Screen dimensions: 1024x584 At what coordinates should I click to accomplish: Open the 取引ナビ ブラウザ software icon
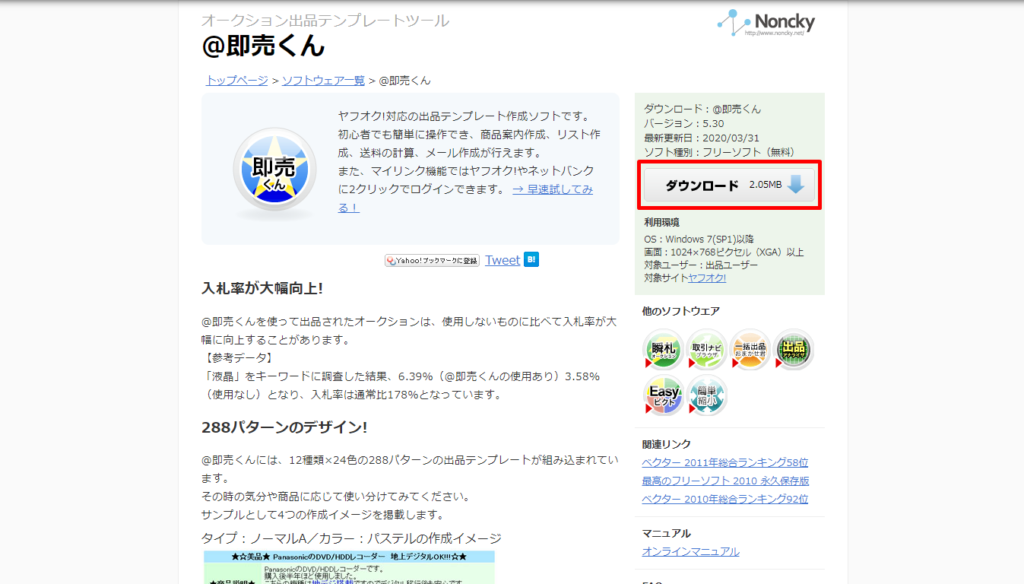tap(706, 349)
